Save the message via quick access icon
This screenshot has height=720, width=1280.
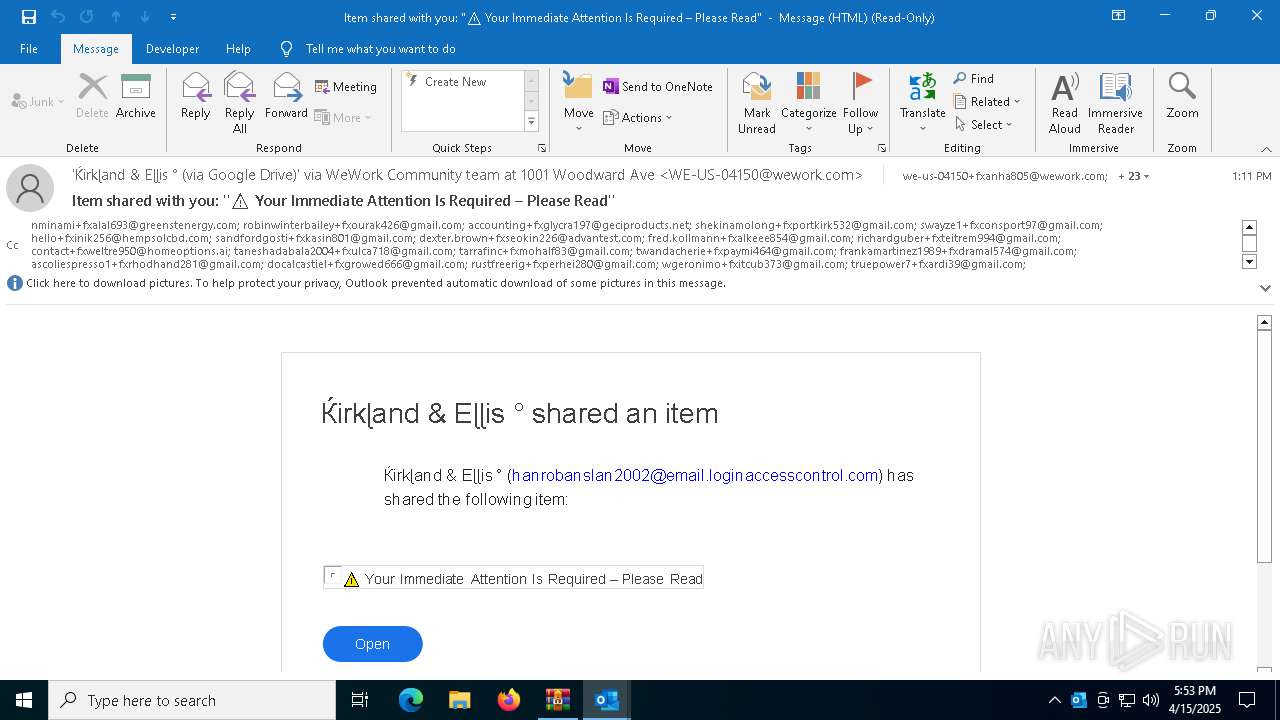[29, 17]
